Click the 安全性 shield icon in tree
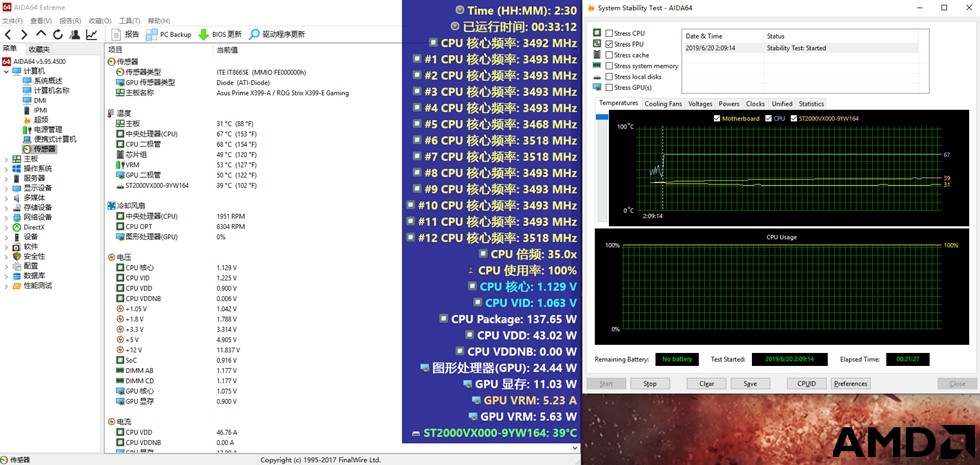 17,256
